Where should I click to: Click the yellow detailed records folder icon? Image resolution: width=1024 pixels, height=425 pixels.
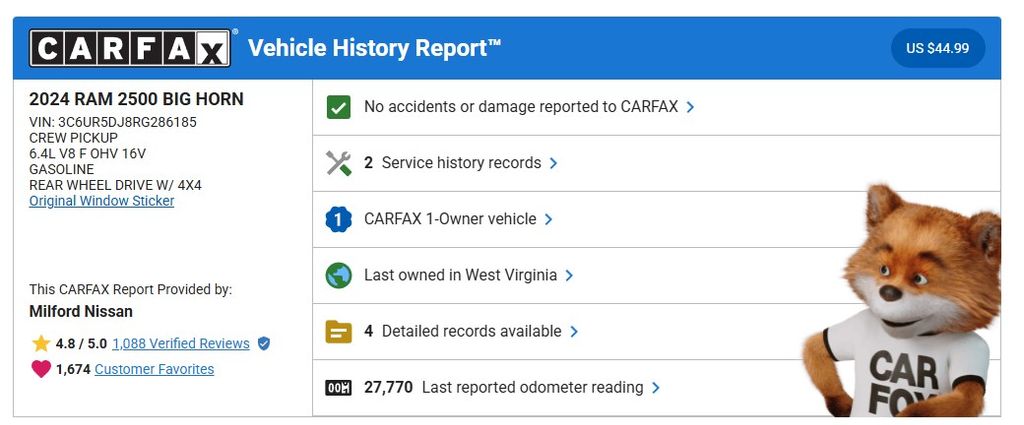click(x=339, y=331)
